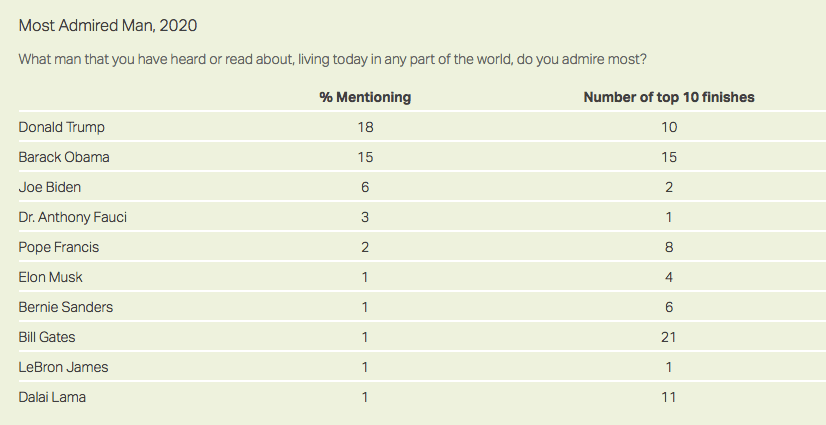Click Joe Biden's 6 percent mentioning value
Screen dimensions: 826x425
click(365, 187)
